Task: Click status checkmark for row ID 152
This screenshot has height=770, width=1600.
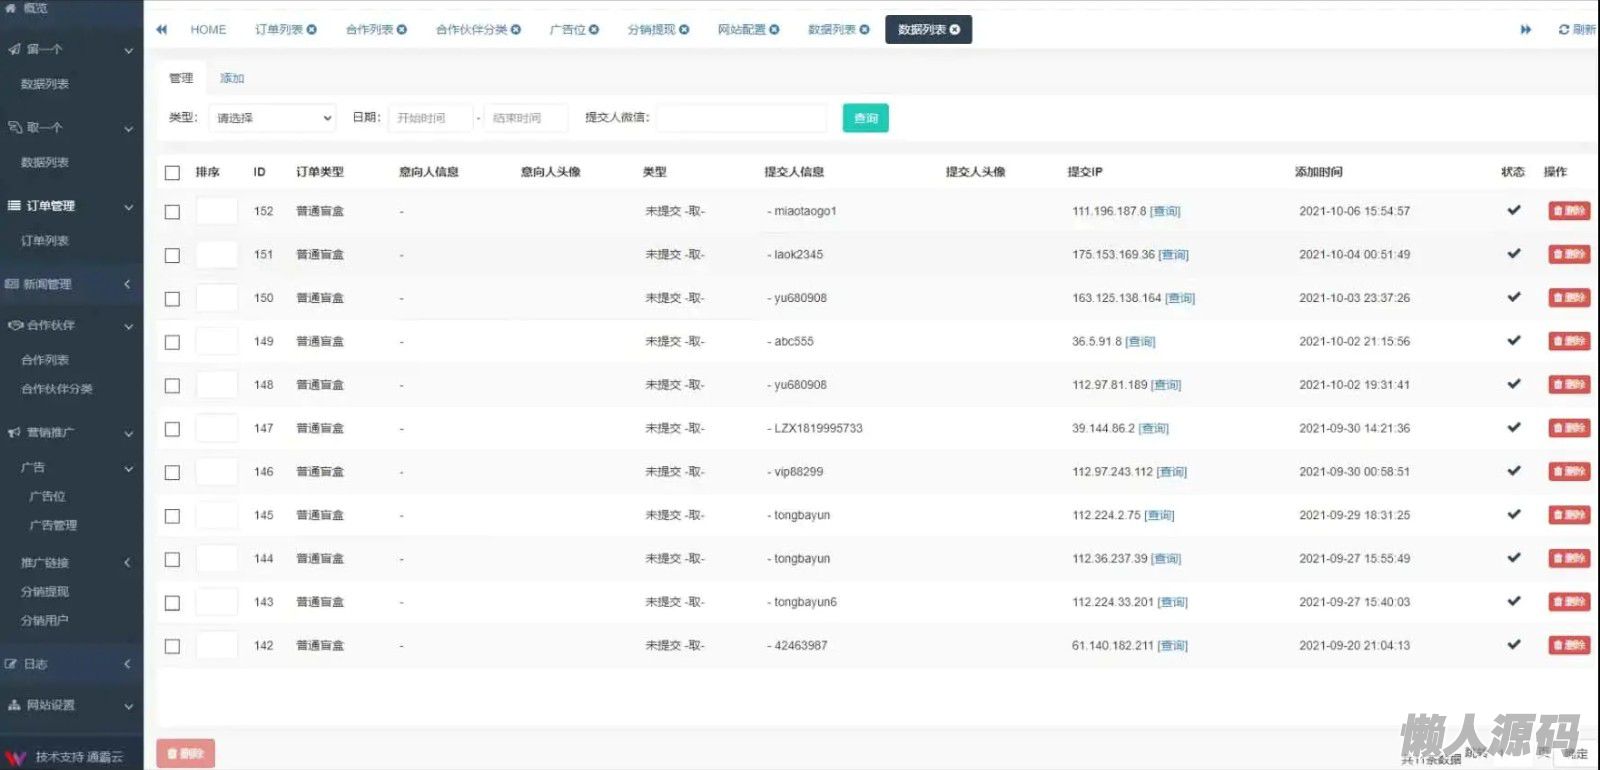Action: click(x=1513, y=211)
